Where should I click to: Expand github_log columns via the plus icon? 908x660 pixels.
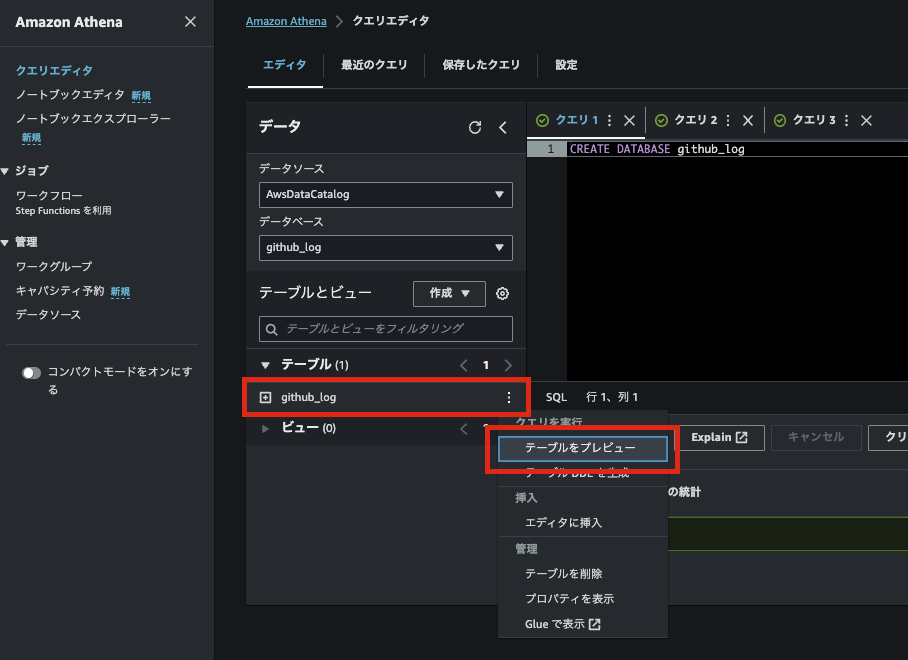click(266, 397)
